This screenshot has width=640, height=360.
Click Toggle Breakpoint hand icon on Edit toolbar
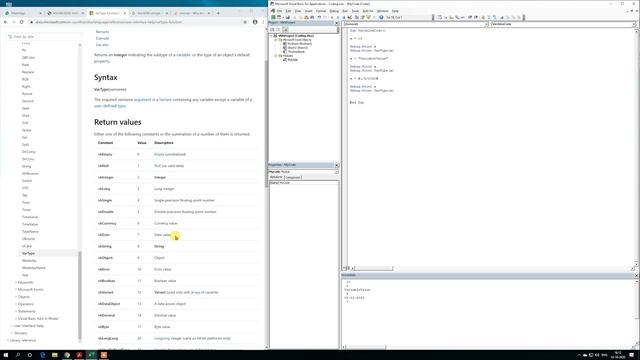(483, 18)
